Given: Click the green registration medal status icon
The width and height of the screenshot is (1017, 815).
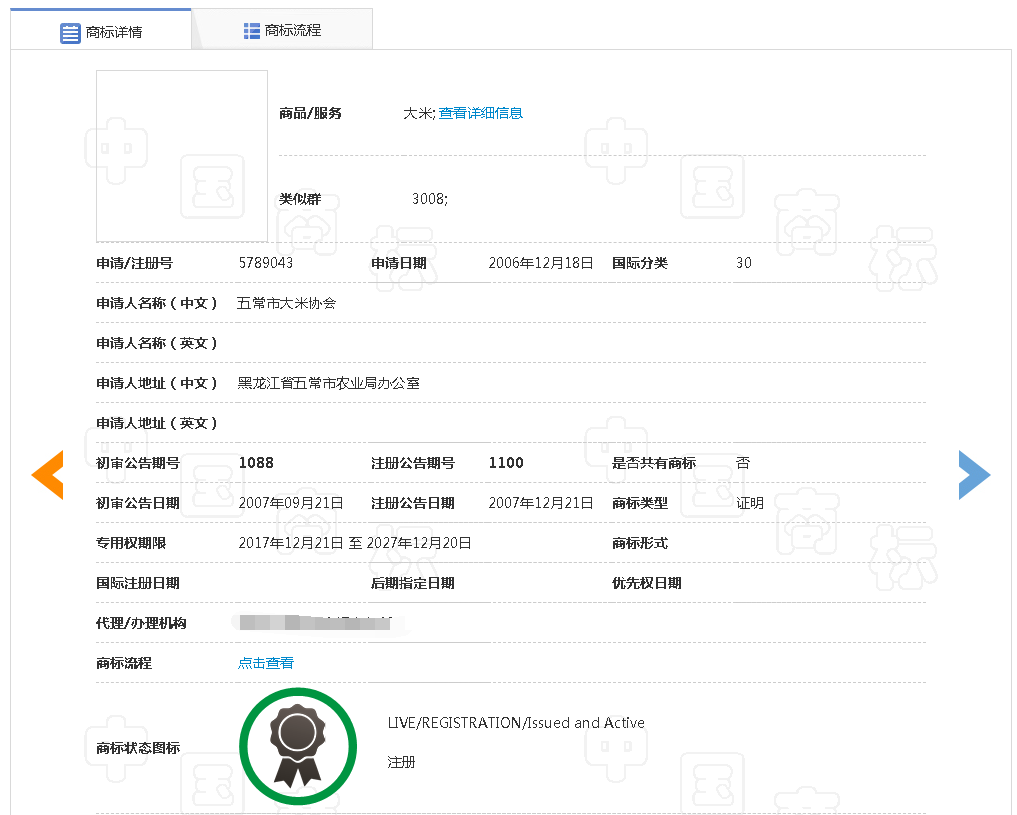Looking at the screenshot, I should coord(298,746).
